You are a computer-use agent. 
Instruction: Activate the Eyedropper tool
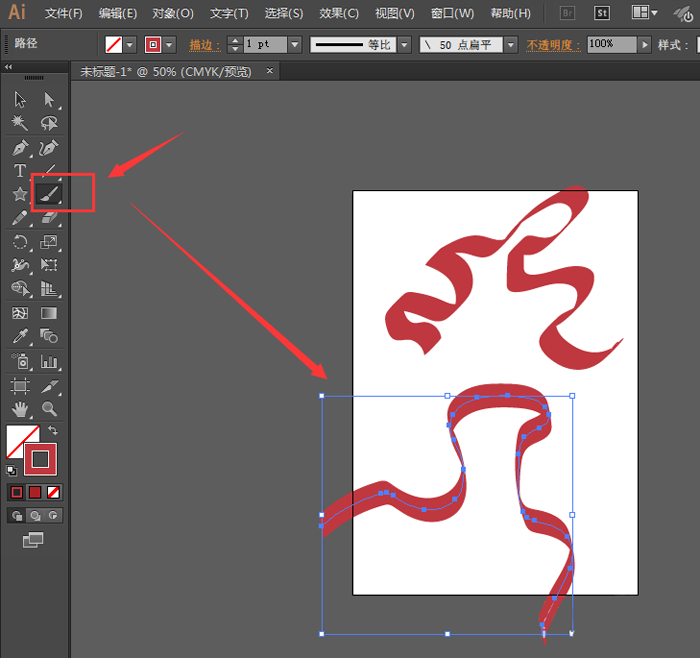tap(20, 337)
